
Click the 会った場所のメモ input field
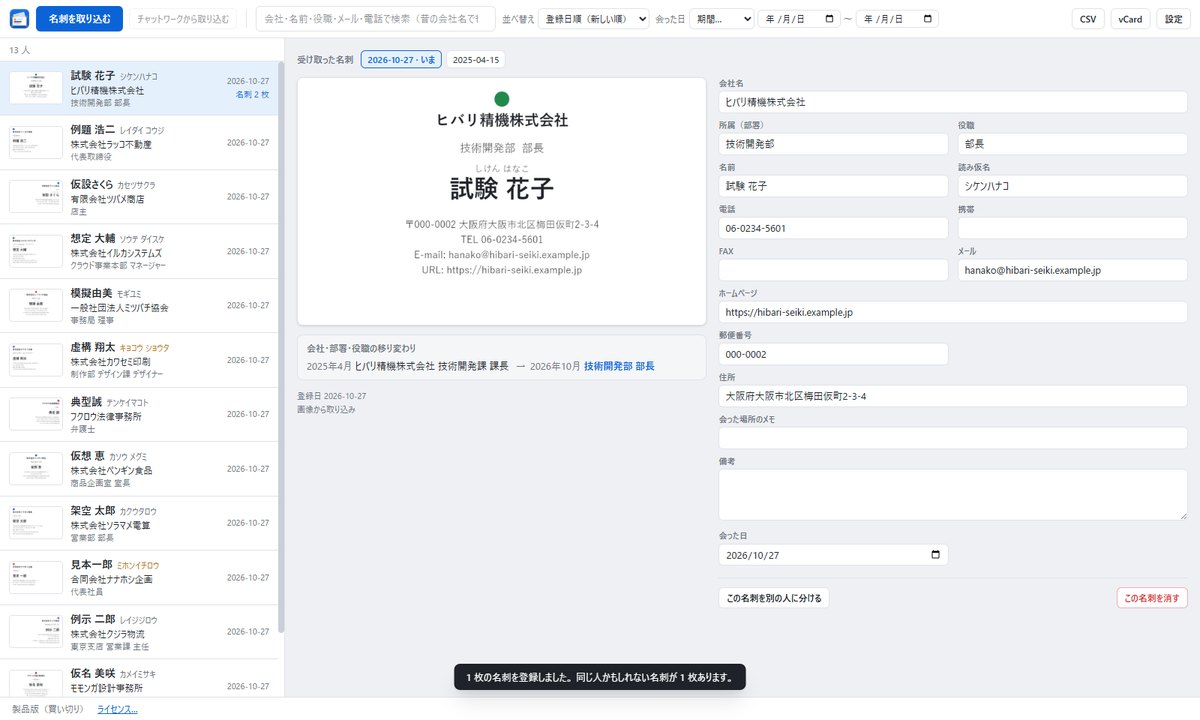tap(953, 438)
